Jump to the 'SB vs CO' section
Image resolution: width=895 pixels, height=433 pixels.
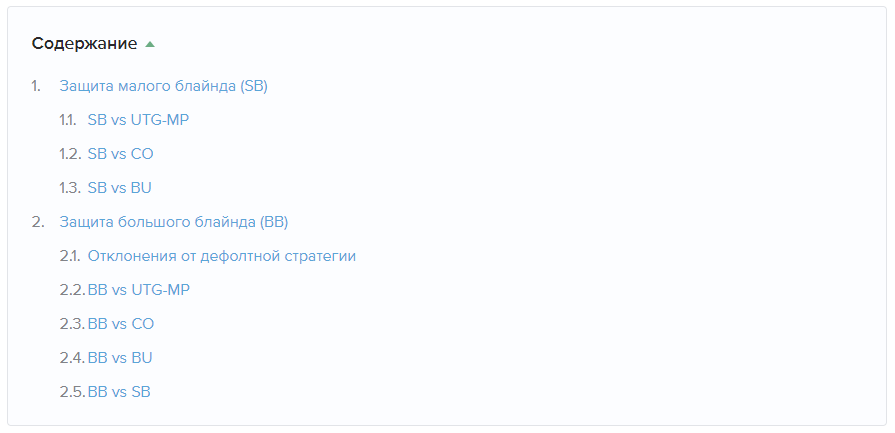(x=120, y=154)
